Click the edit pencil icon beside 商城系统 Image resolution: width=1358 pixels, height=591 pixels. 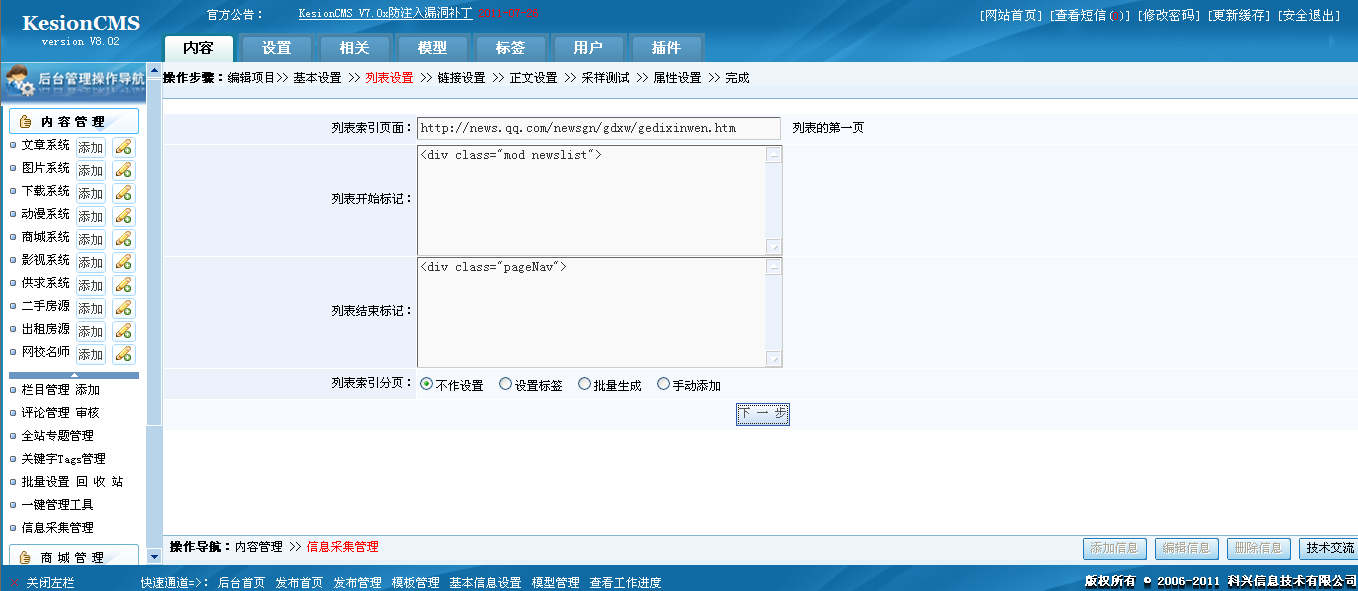[123, 239]
